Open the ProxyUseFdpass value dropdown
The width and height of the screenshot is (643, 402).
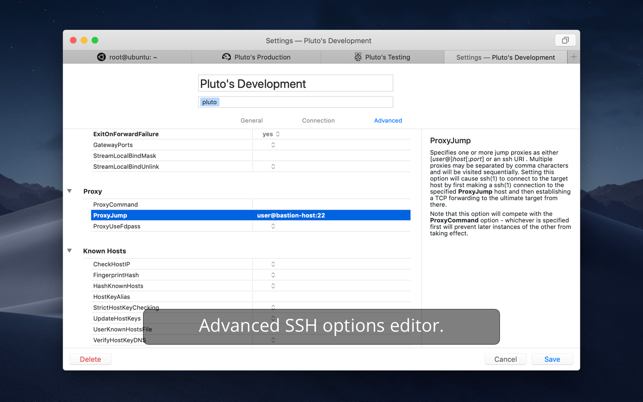[273, 226]
